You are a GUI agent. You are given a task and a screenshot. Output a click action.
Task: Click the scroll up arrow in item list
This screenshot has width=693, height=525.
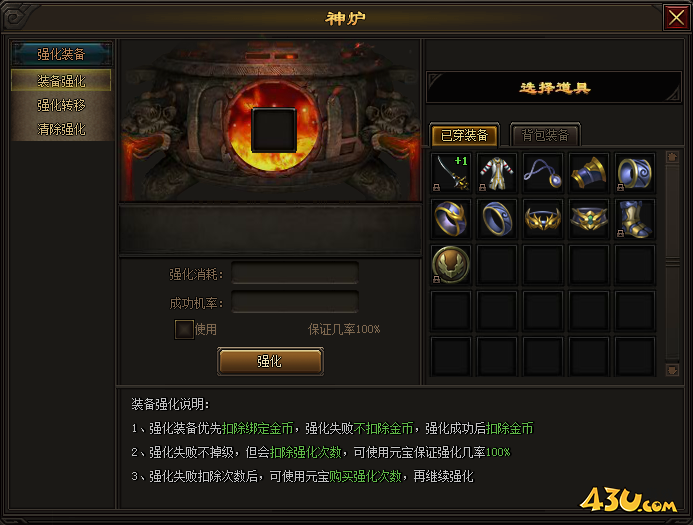tap(672, 156)
